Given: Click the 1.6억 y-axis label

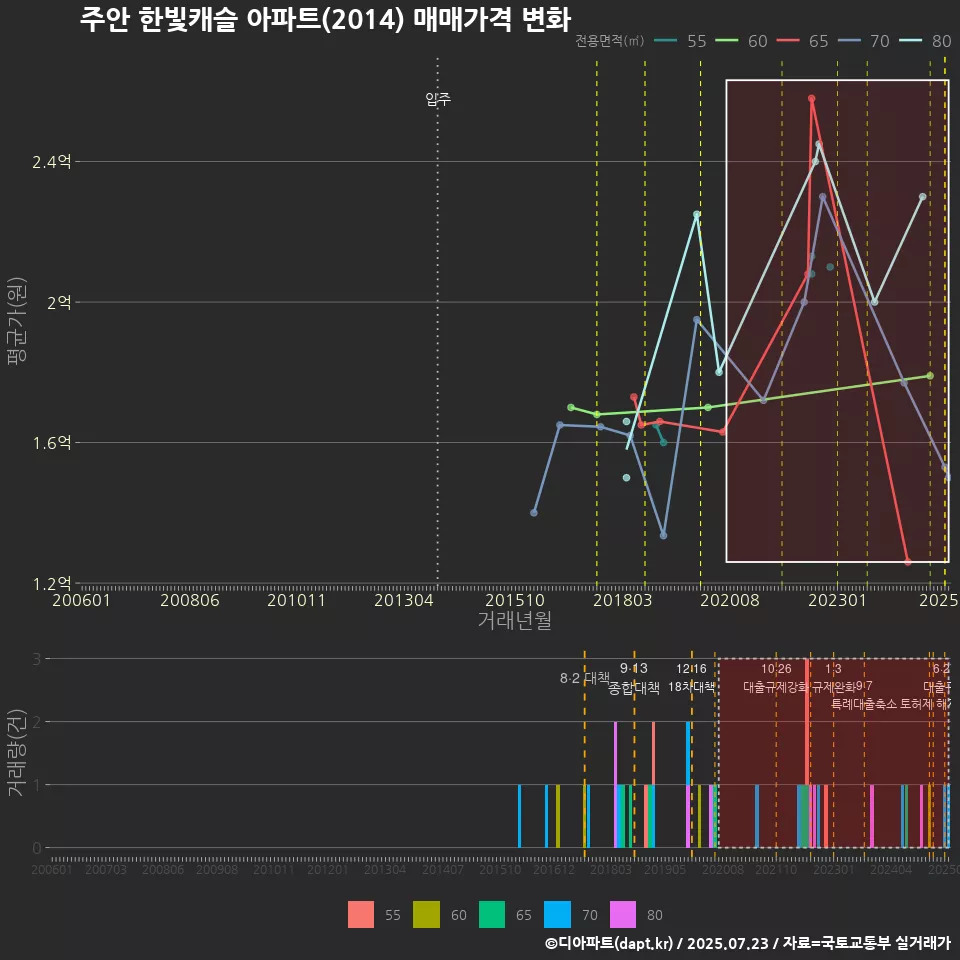Looking at the screenshot, I should [51, 442].
